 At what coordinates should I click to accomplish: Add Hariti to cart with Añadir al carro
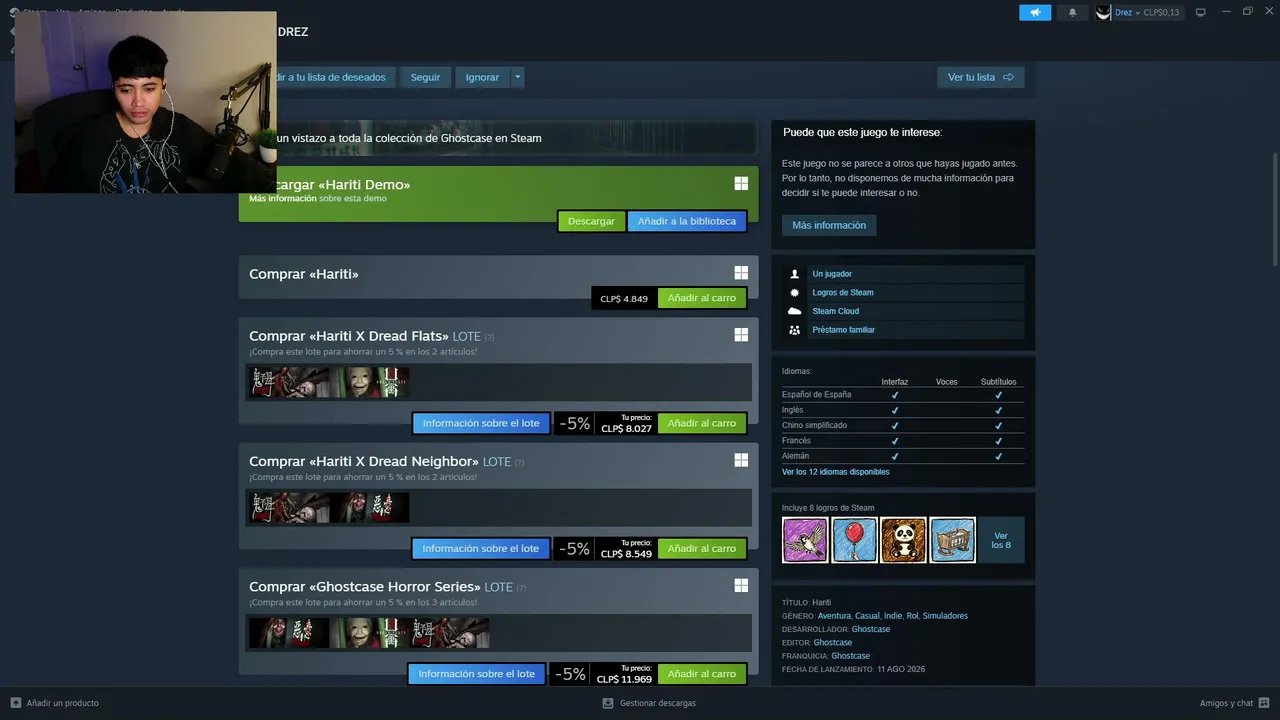point(701,298)
